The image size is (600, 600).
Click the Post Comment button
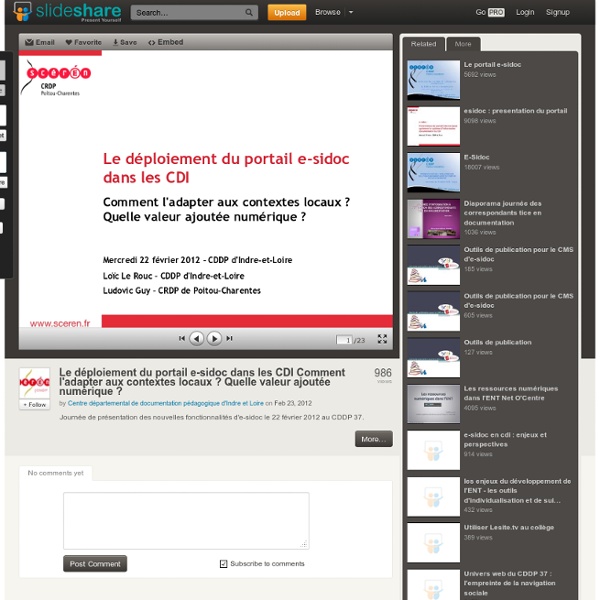pyautogui.click(x=95, y=564)
